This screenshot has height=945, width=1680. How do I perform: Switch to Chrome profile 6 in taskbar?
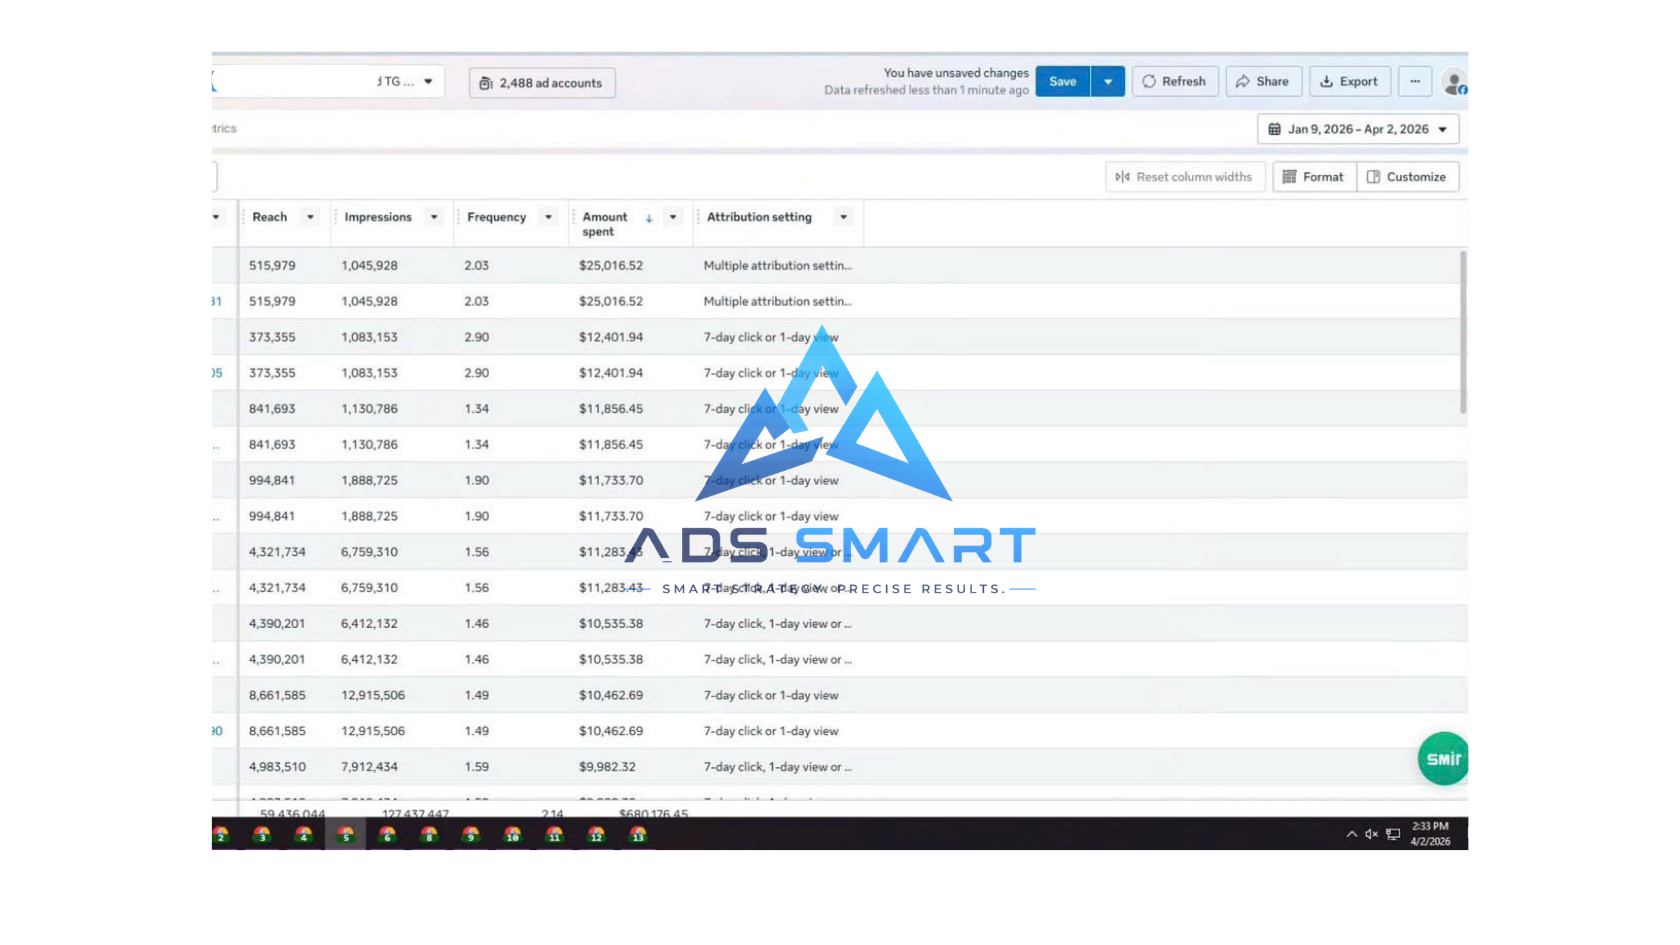[x=388, y=834]
